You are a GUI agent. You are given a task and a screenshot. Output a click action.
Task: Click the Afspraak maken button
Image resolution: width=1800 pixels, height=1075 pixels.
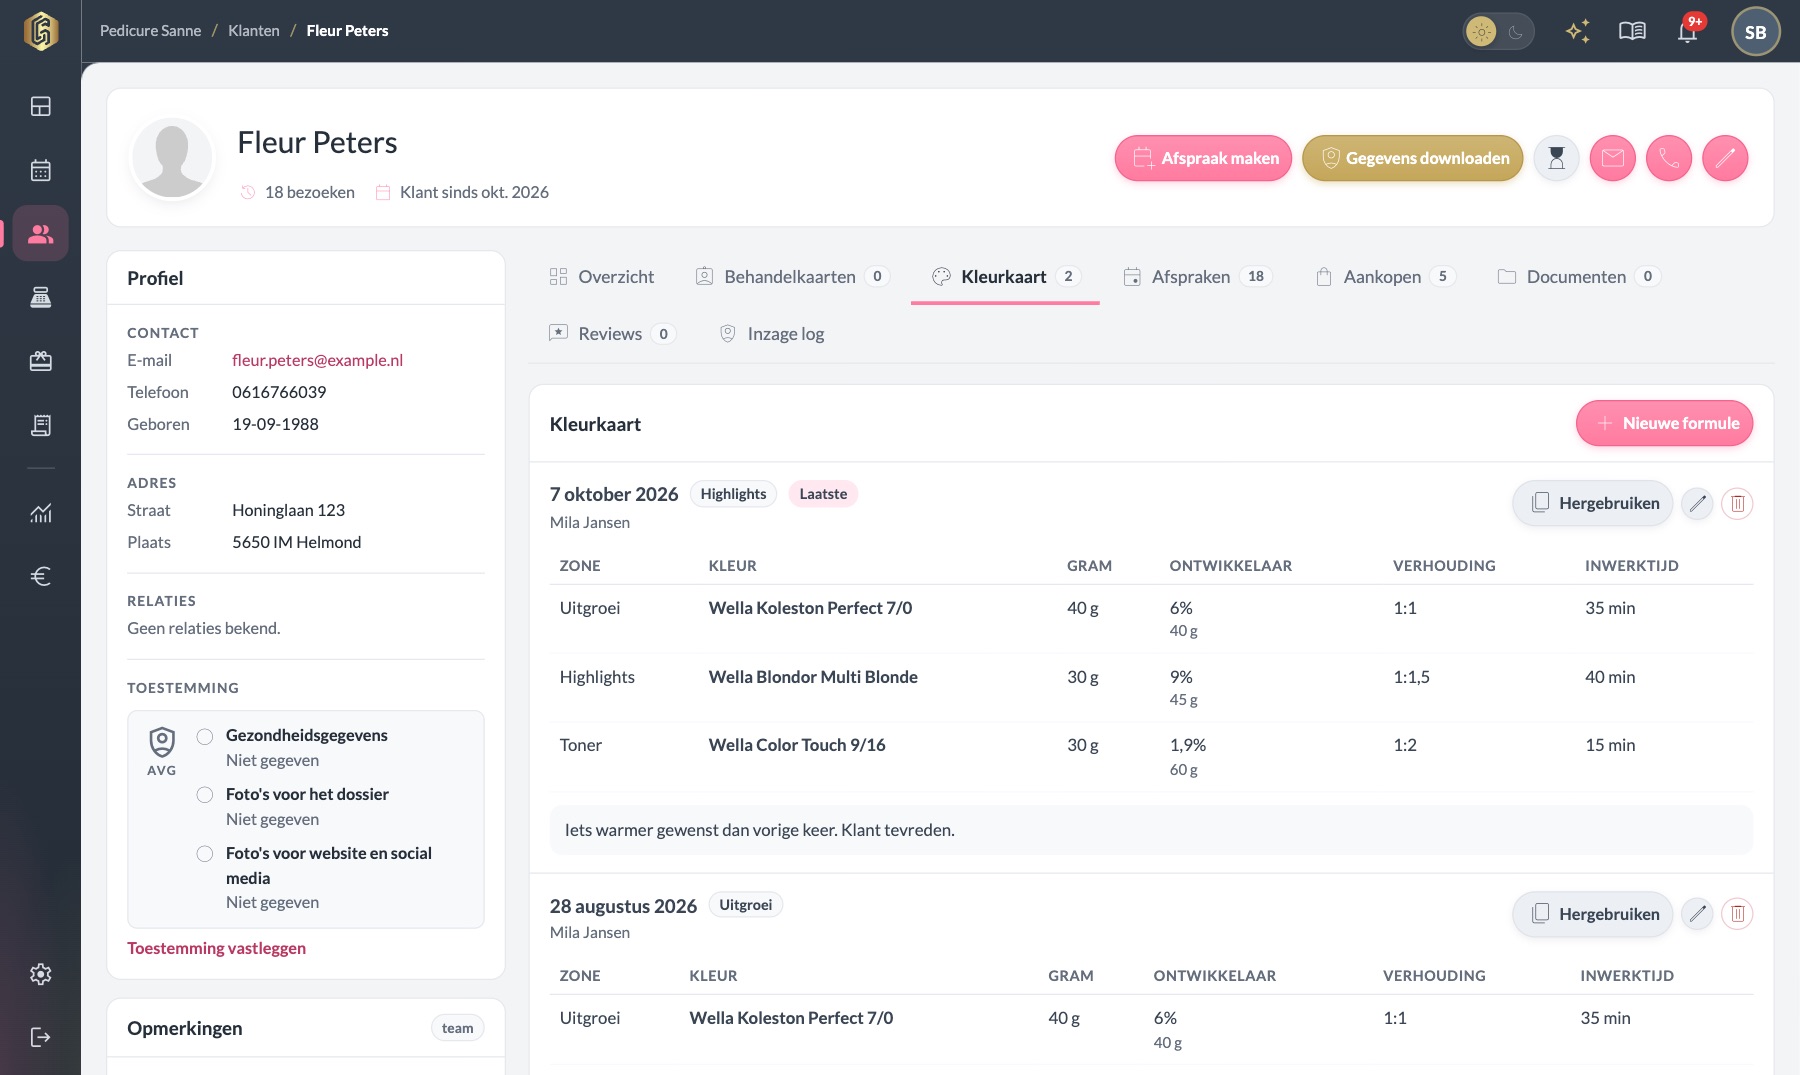1204,158
